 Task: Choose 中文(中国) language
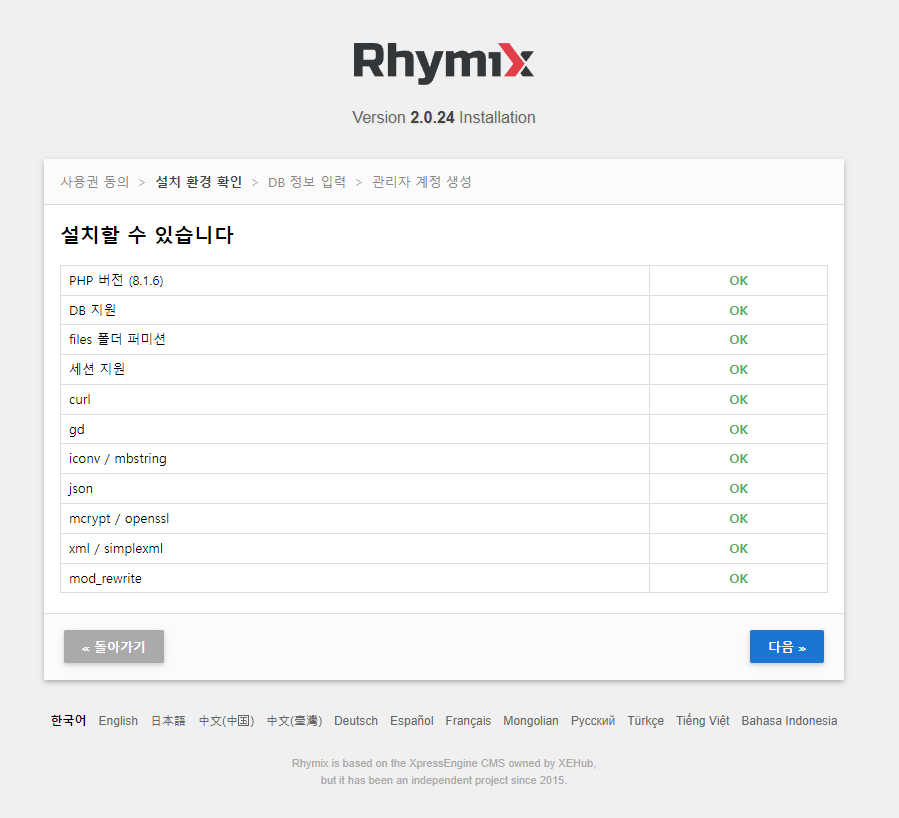click(x=226, y=721)
